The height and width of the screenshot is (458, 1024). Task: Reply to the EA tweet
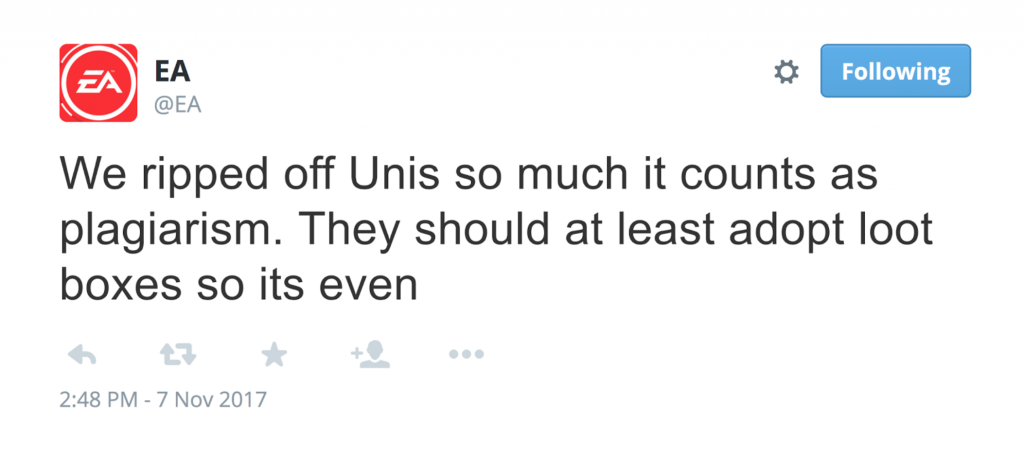(80, 354)
